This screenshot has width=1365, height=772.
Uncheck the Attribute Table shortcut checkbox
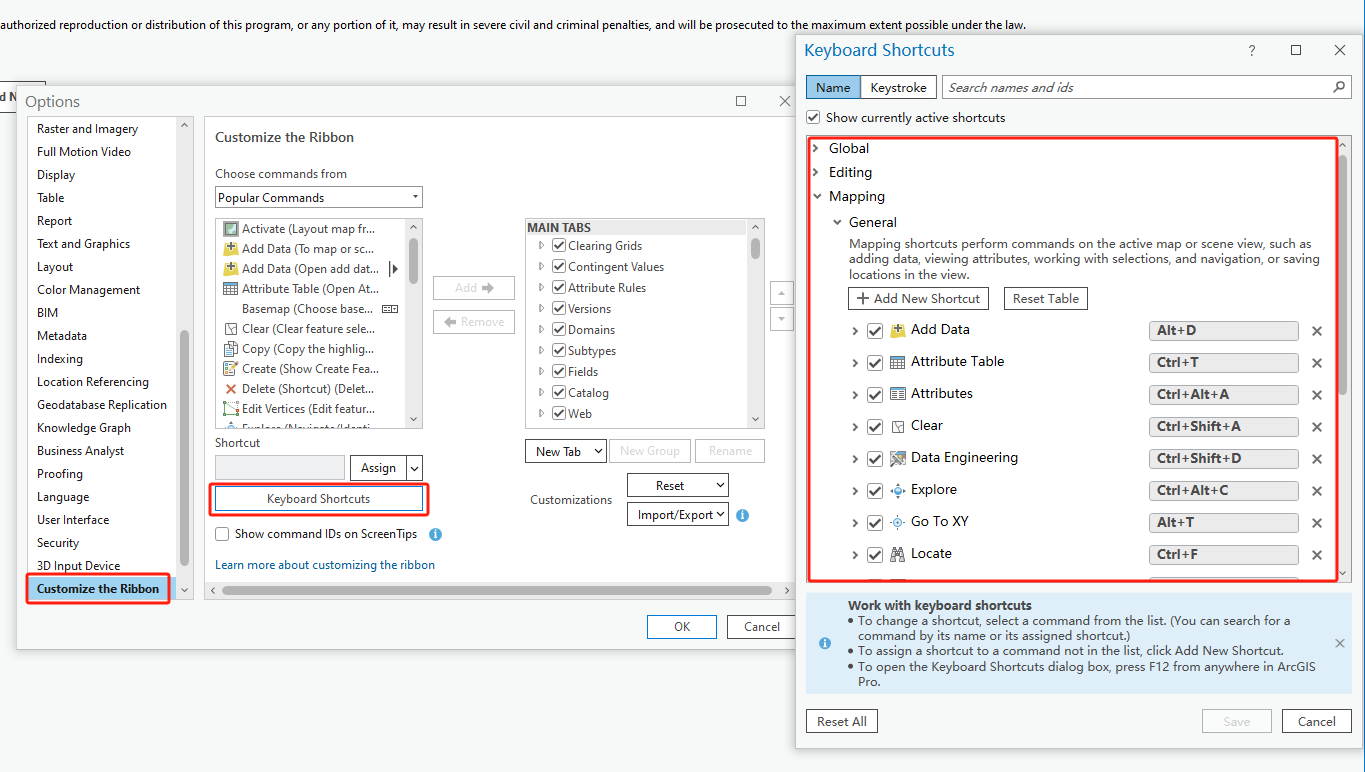pos(875,363)
